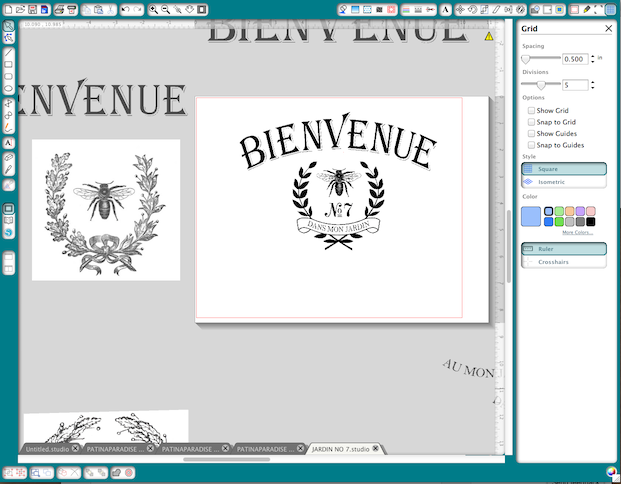The image size is (621, 484).
Task: Select the Draw a Line tool
Action: pyautogui.click(x=8, y=52)
